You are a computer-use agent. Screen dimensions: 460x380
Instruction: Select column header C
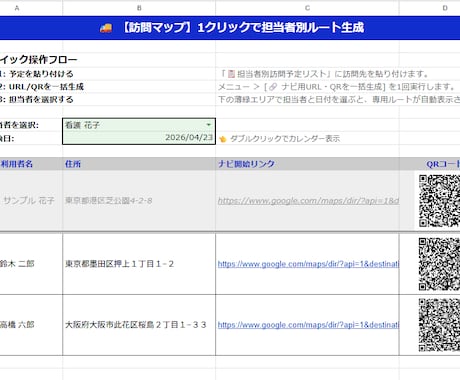point(307,8)
